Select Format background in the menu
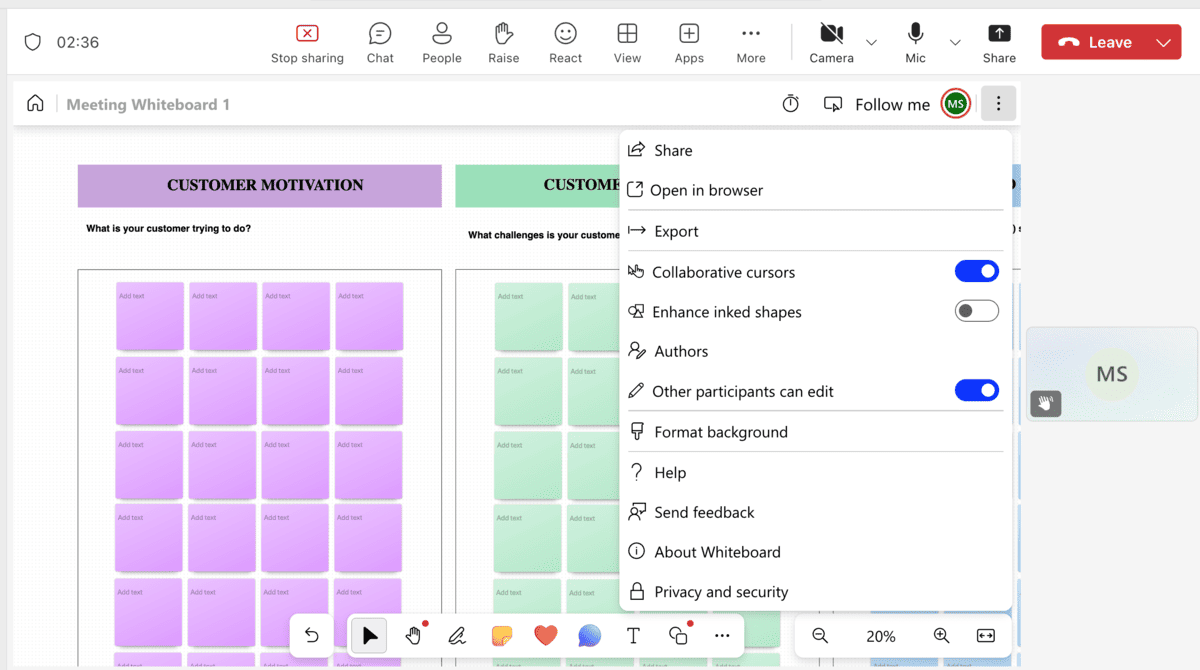Image resolution: width=1200 pixels, height=670 pixels. [721, 432]
